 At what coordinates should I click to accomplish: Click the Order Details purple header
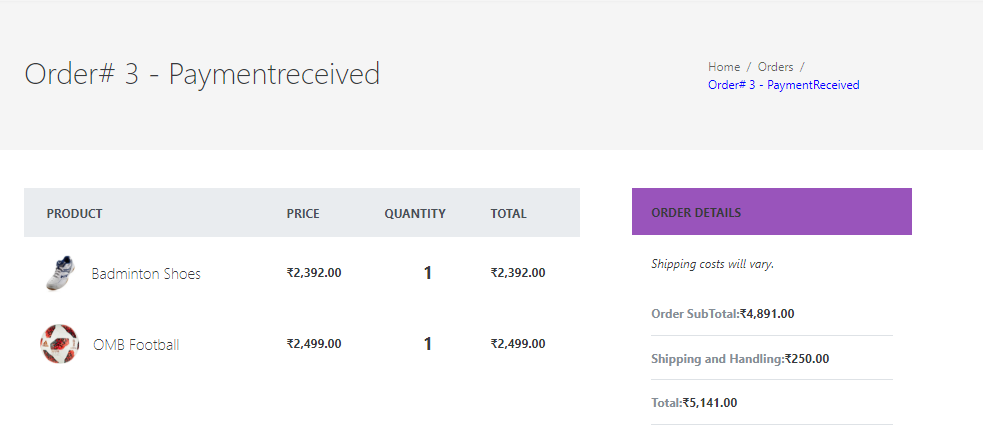772,212
